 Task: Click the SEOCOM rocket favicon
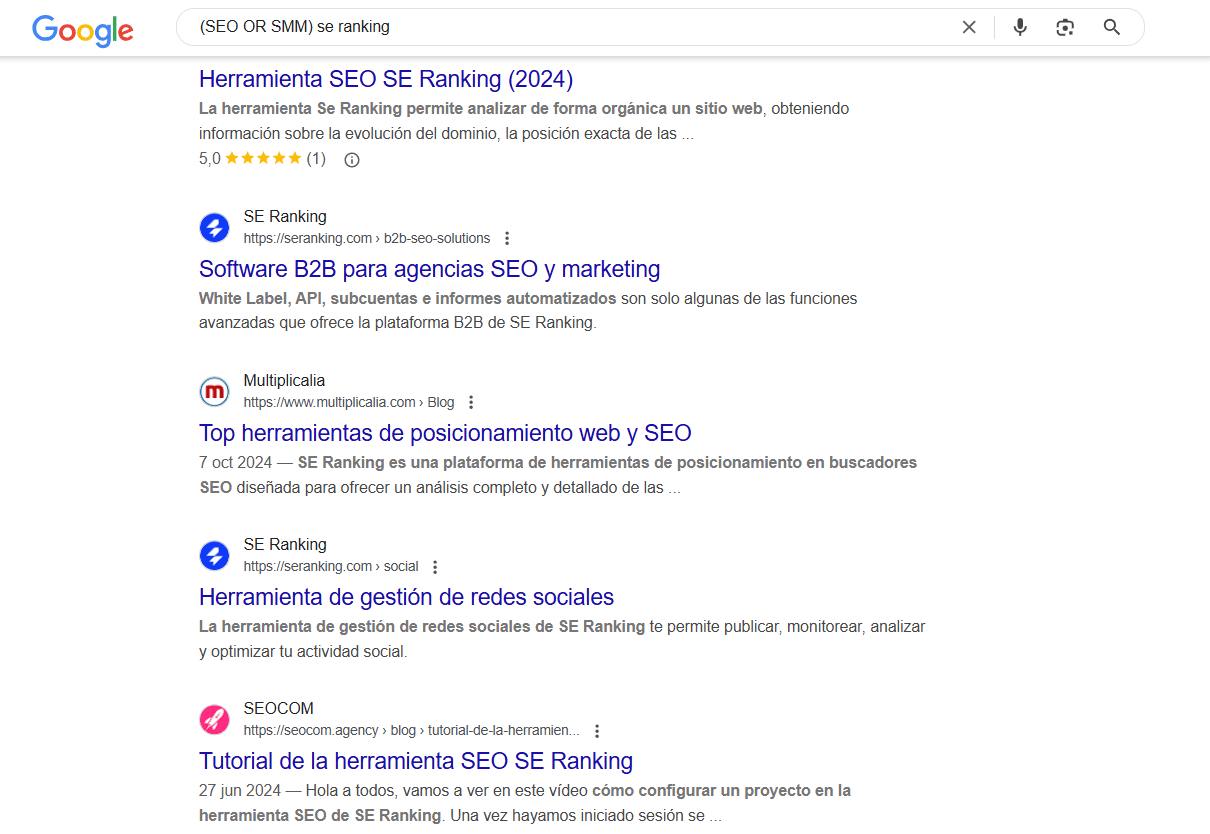click(x=214, y=720)
